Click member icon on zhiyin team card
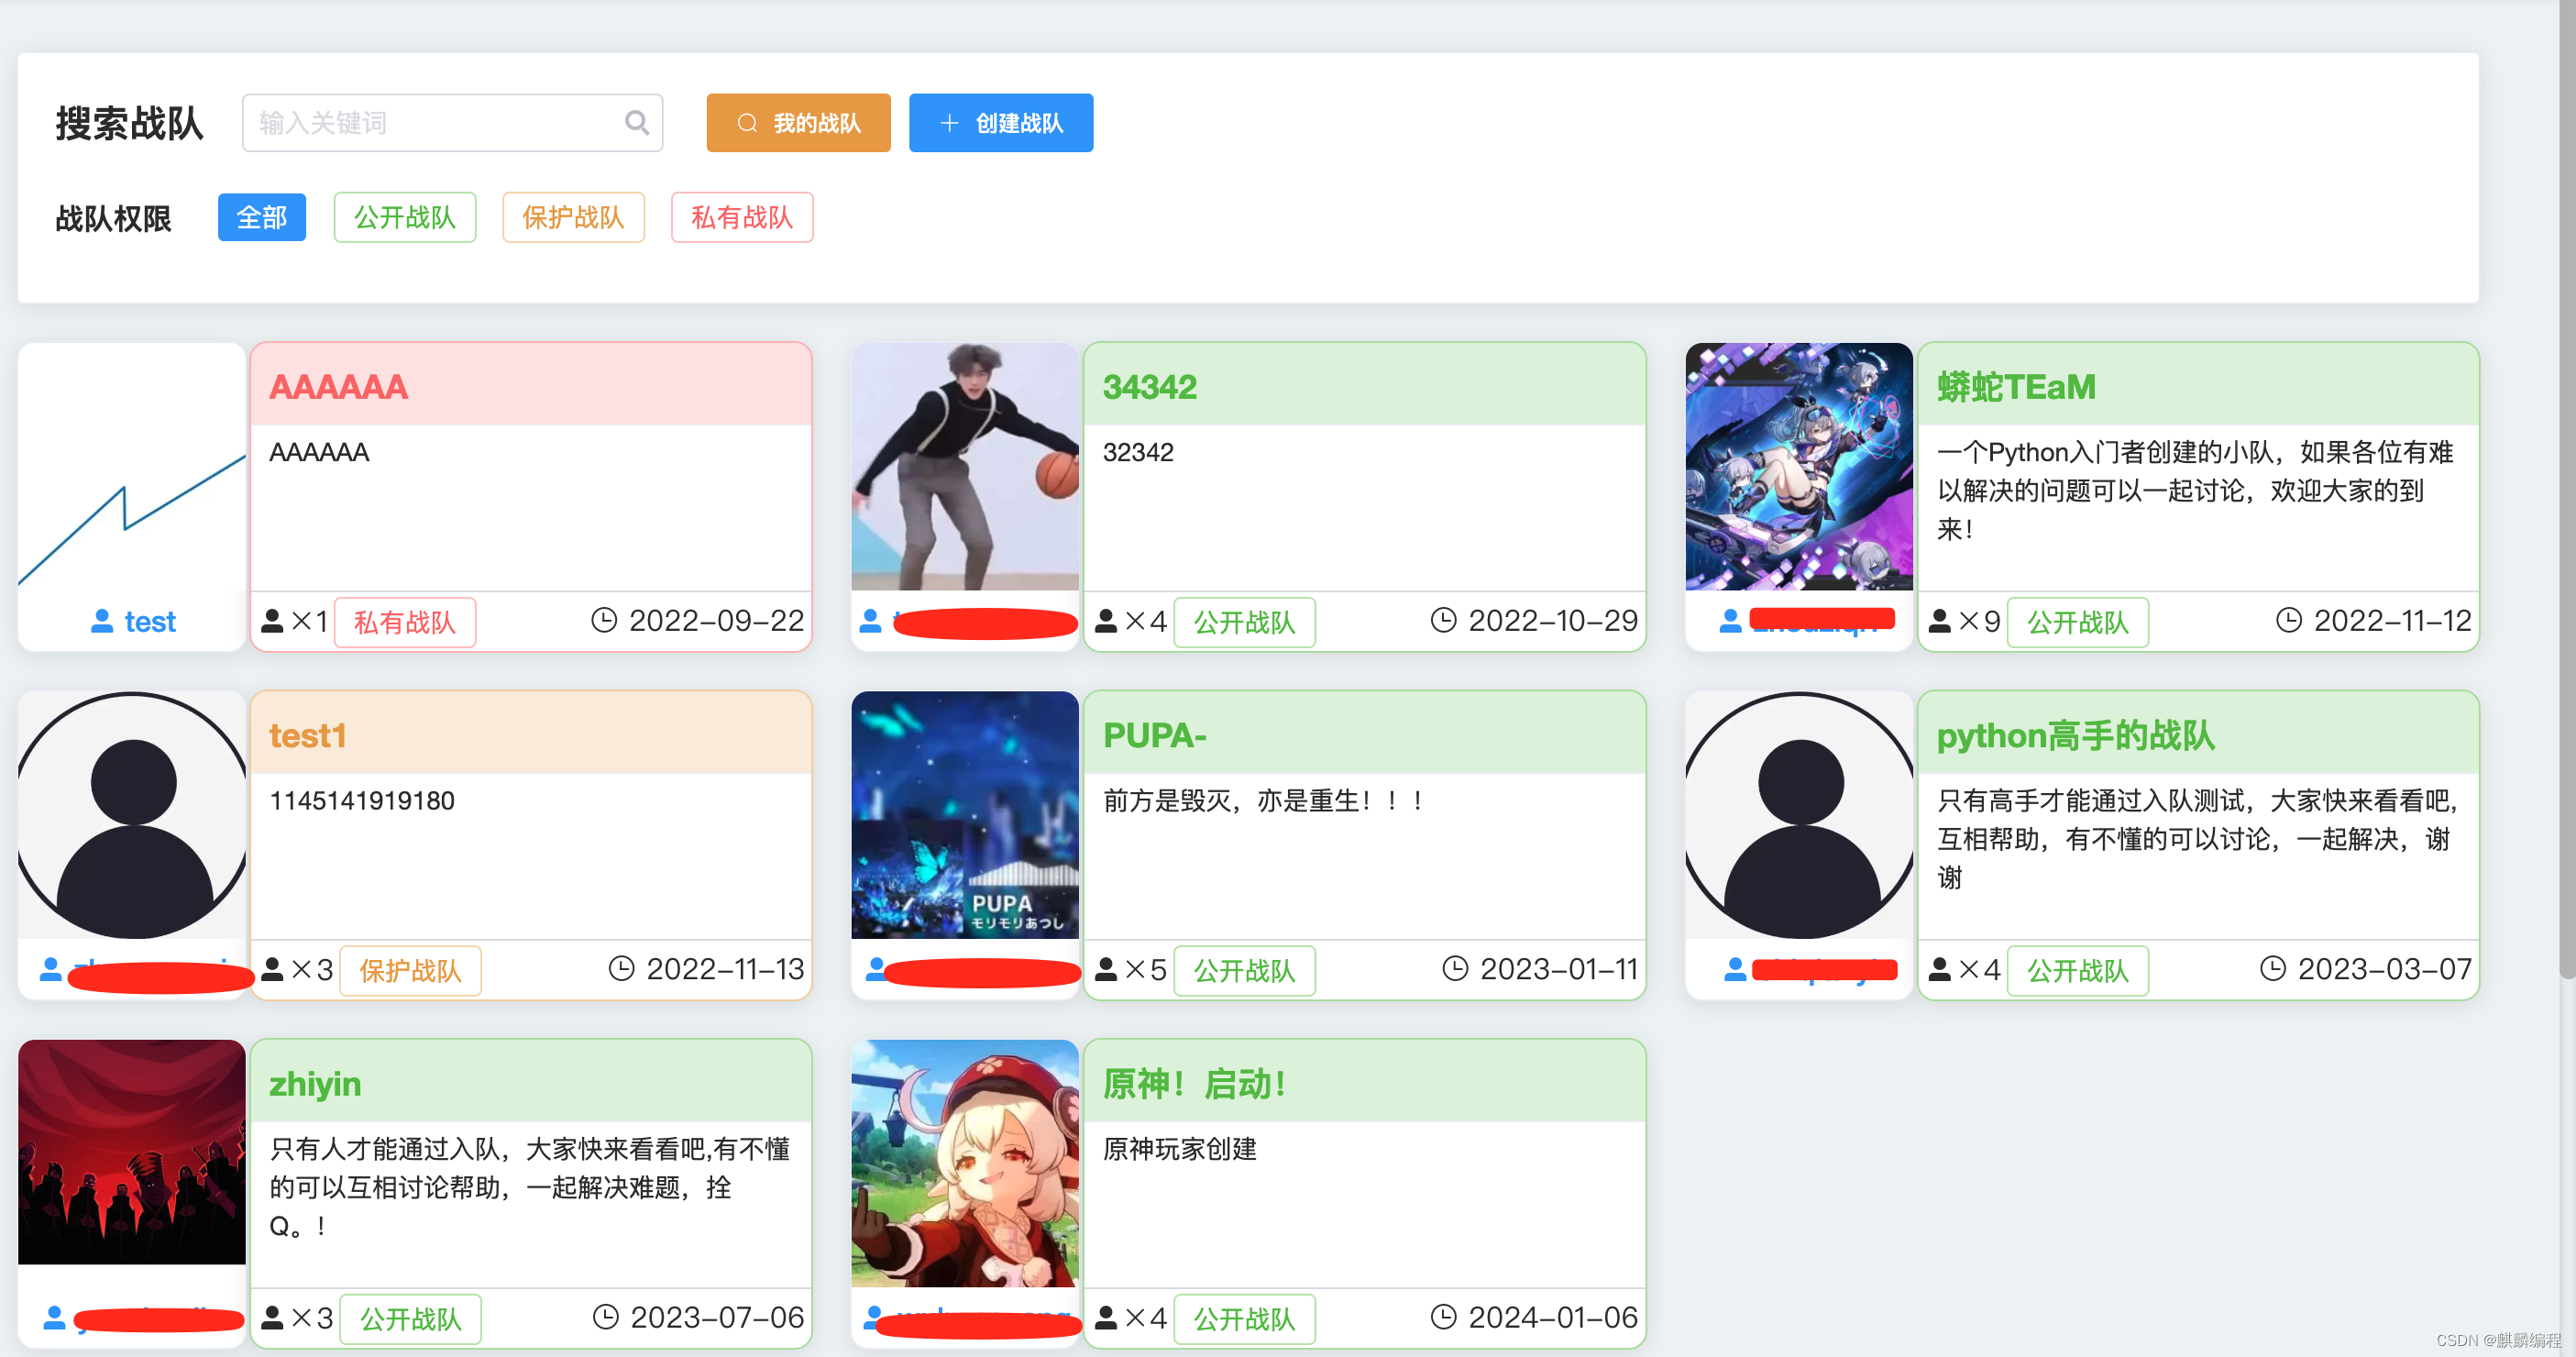Screen dimensions: 2576x1357 click(x=272, y=1317)
